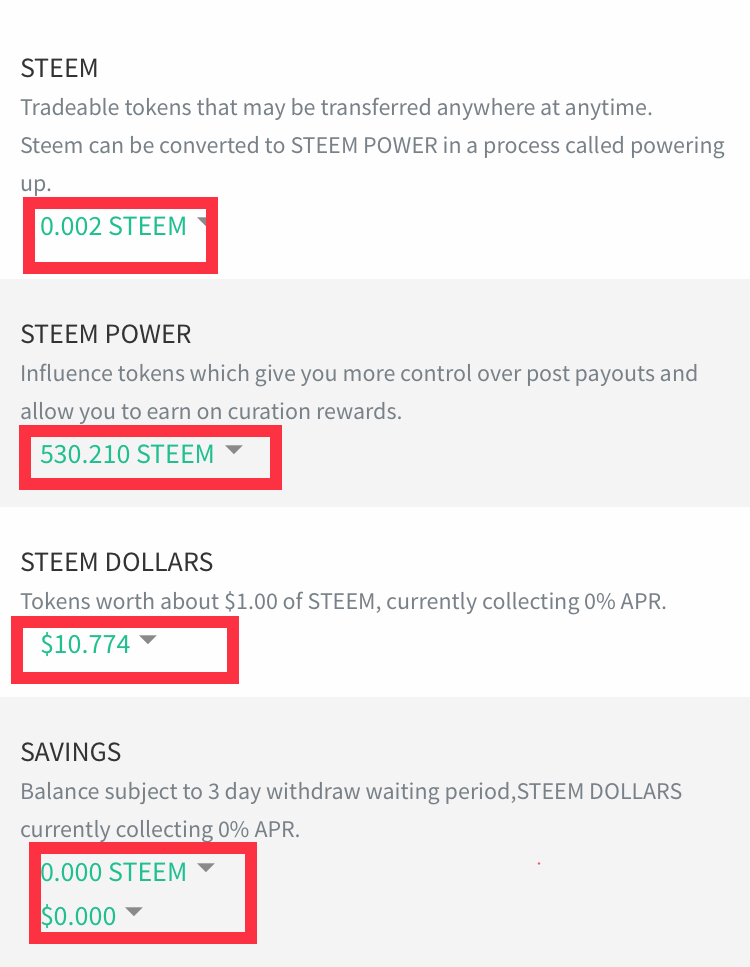Click the STEEM section heading
The height and width of the screenshot is (967, 750).
coord(59,68)
